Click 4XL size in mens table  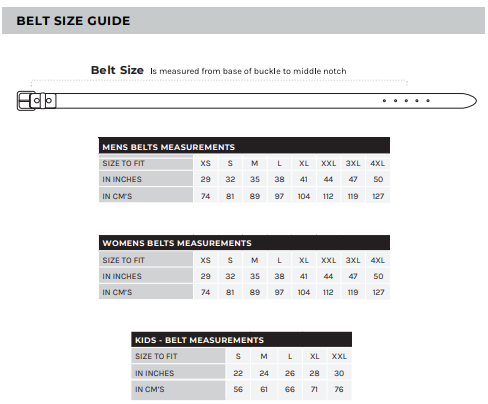[x=378, y=163]
